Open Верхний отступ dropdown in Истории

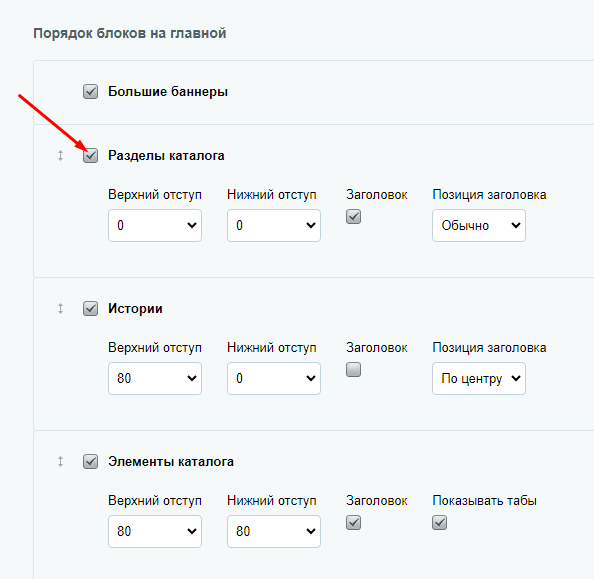click(155, 378)
